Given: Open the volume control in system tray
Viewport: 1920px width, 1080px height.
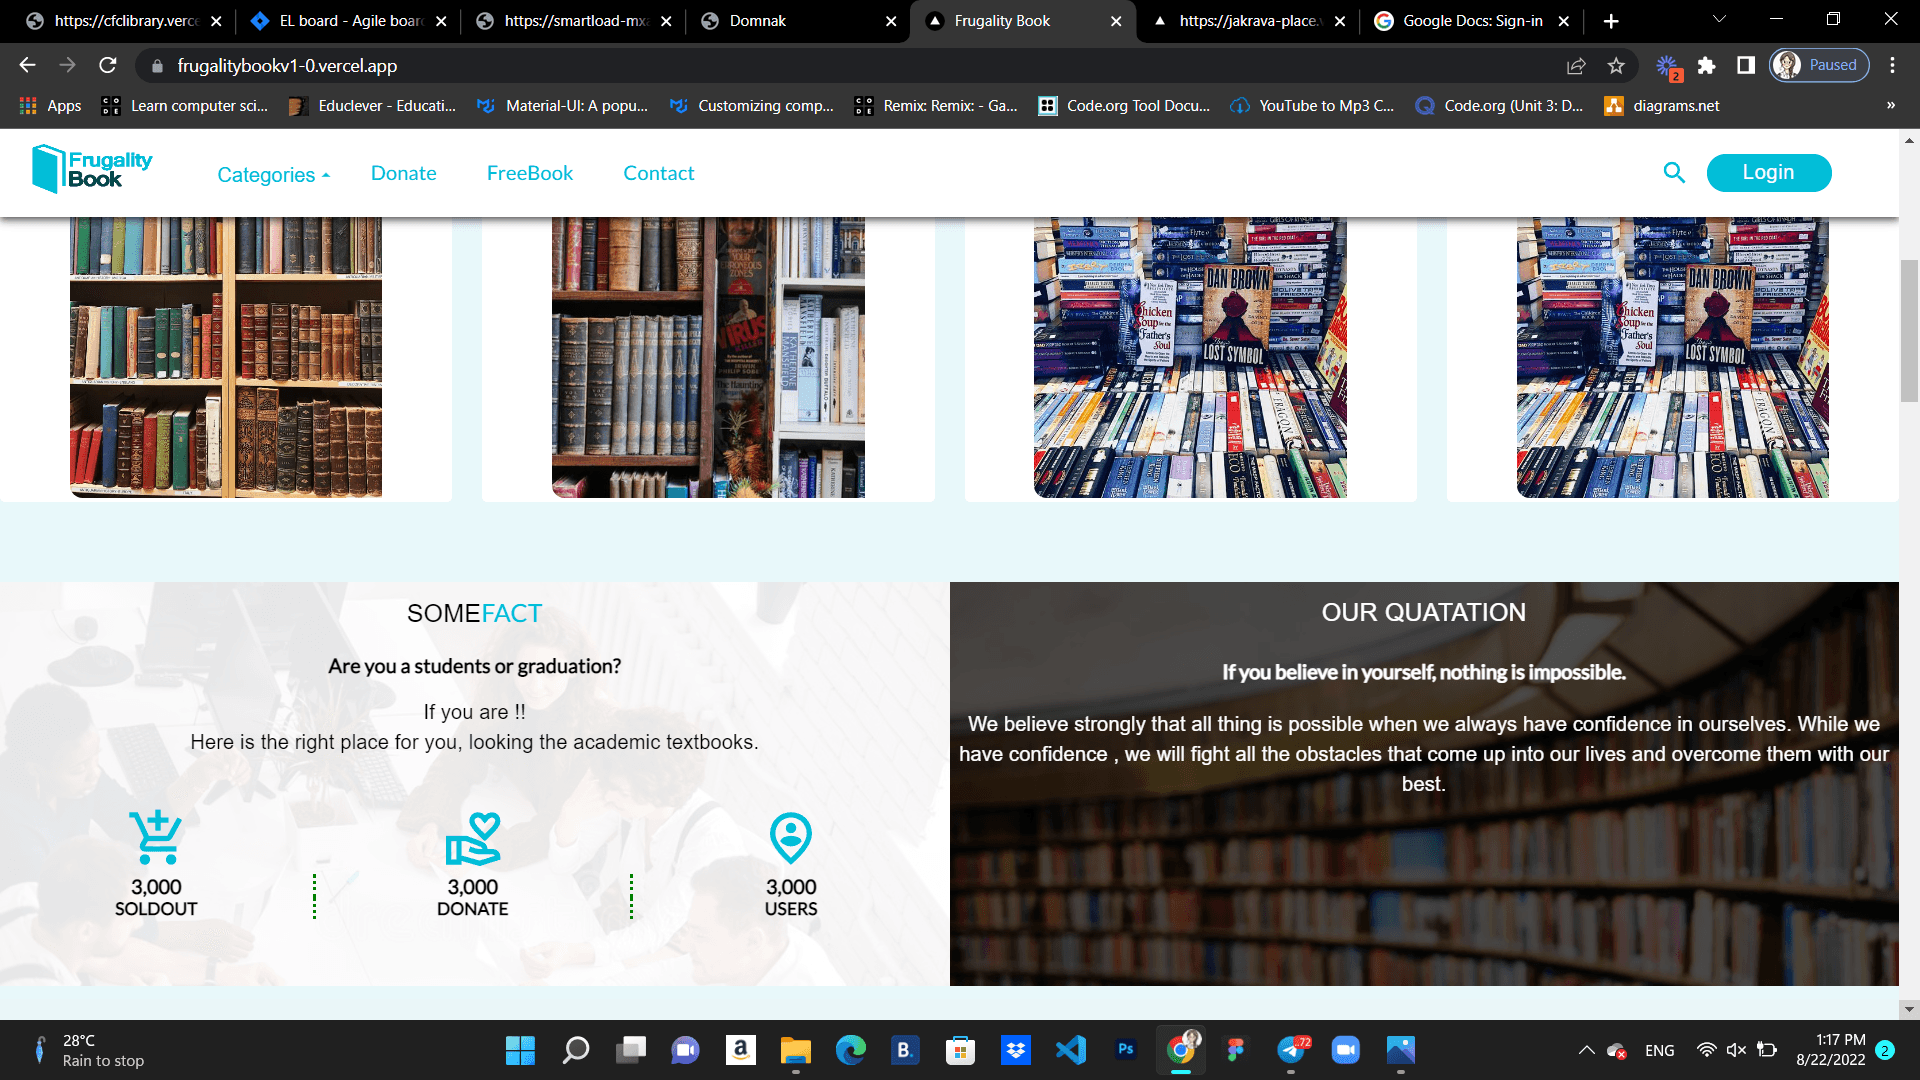Looking at the screenshot, I should tap(1736, 1050).
